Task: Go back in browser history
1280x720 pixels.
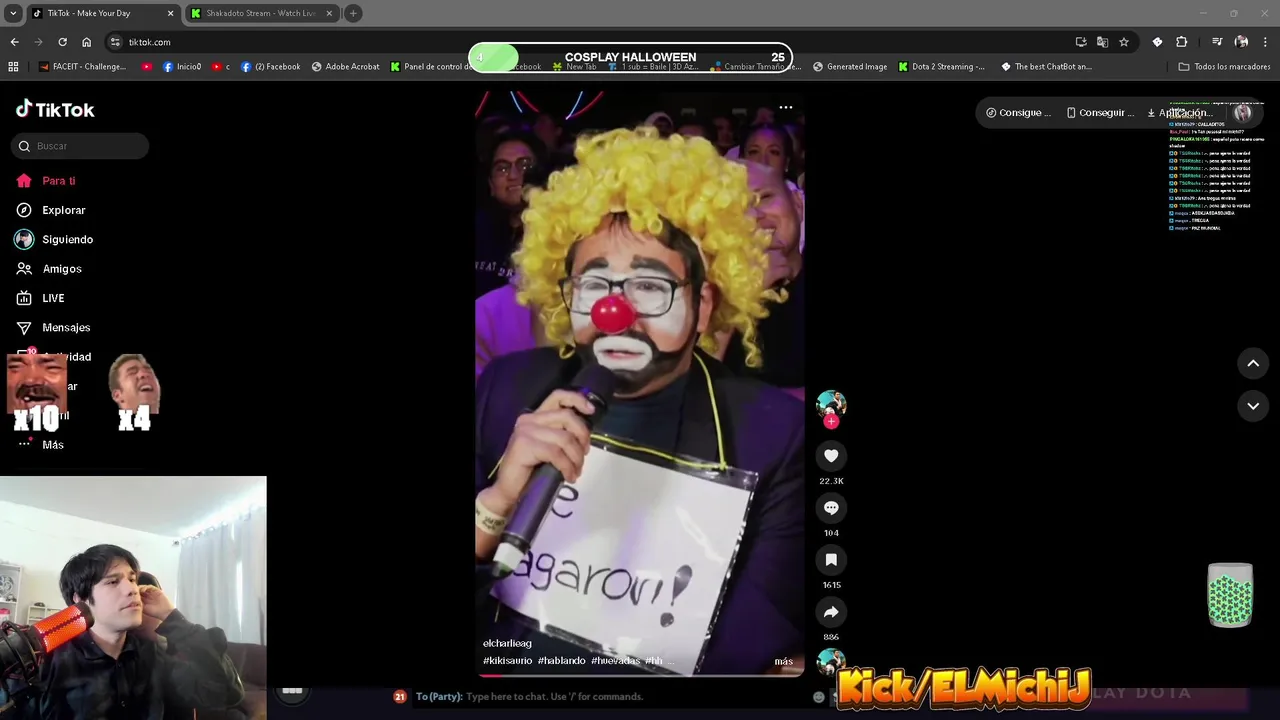Action: [x=14, y=42]
